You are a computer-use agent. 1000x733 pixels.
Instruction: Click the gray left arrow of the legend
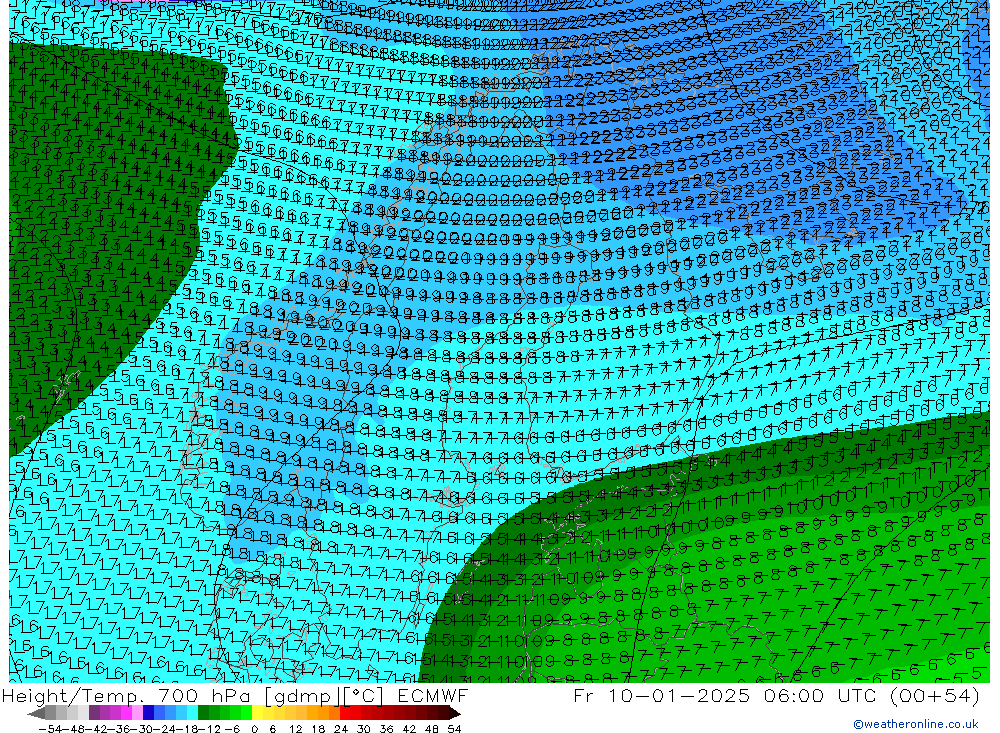click(x=36, y=713)
